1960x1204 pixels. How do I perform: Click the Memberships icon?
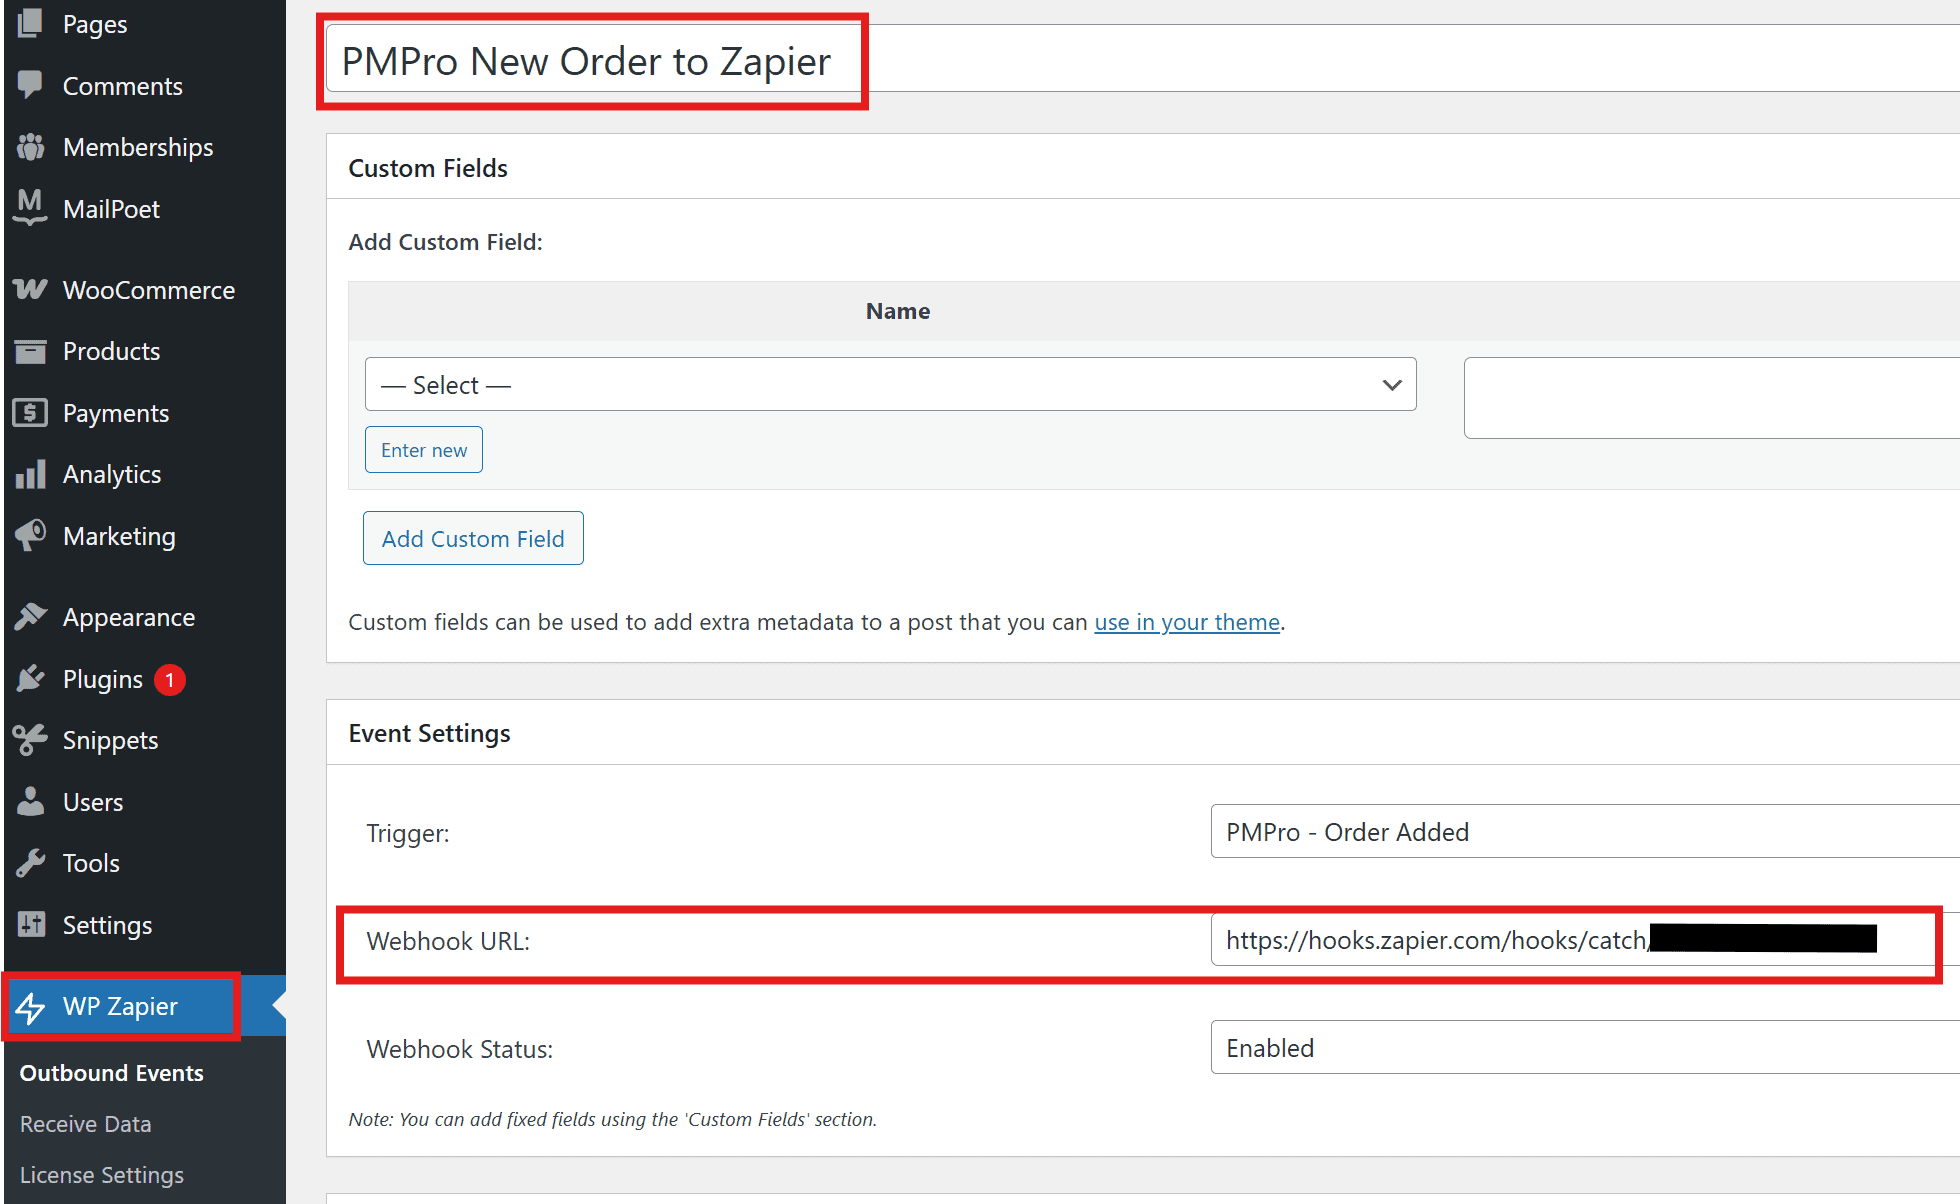point(31,147)
